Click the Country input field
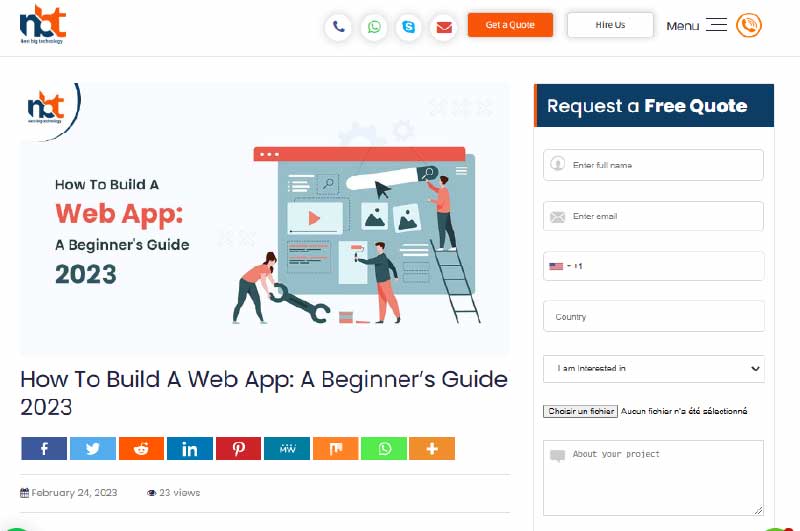This screenshot has width=800, height=531. 654,316
